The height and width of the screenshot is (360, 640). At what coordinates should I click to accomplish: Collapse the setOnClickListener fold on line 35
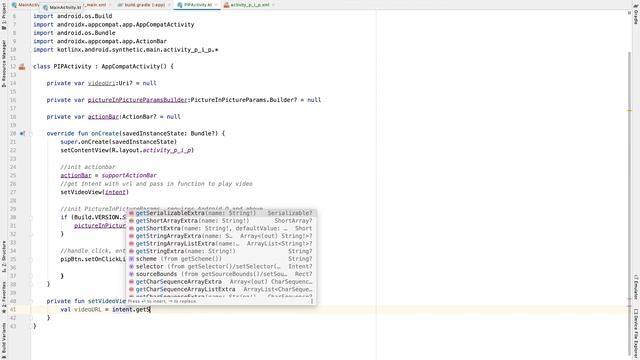[x=31, y=259]
